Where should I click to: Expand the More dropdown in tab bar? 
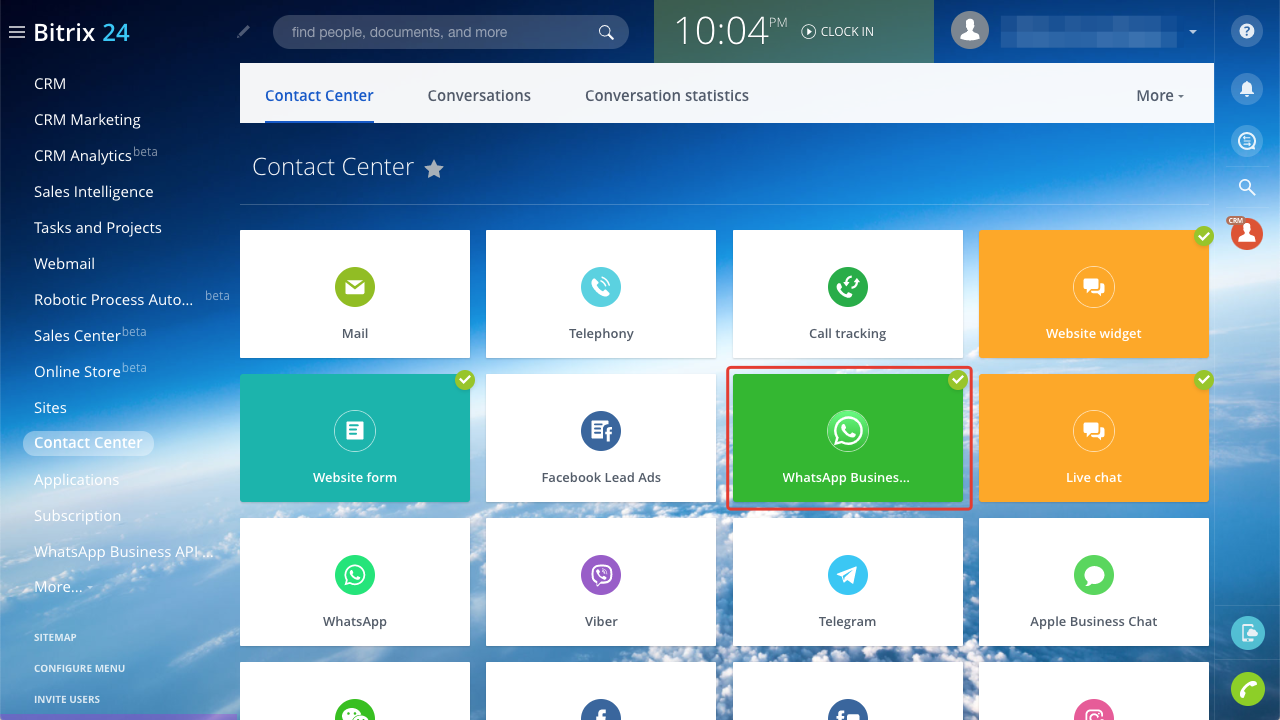tap(1160, 96)
